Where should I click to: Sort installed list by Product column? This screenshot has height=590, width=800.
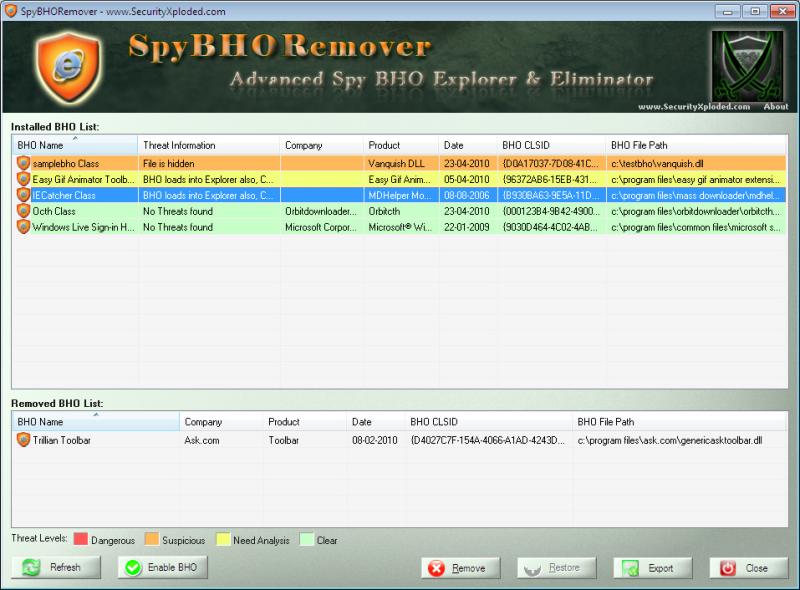(x=401, y=145)
